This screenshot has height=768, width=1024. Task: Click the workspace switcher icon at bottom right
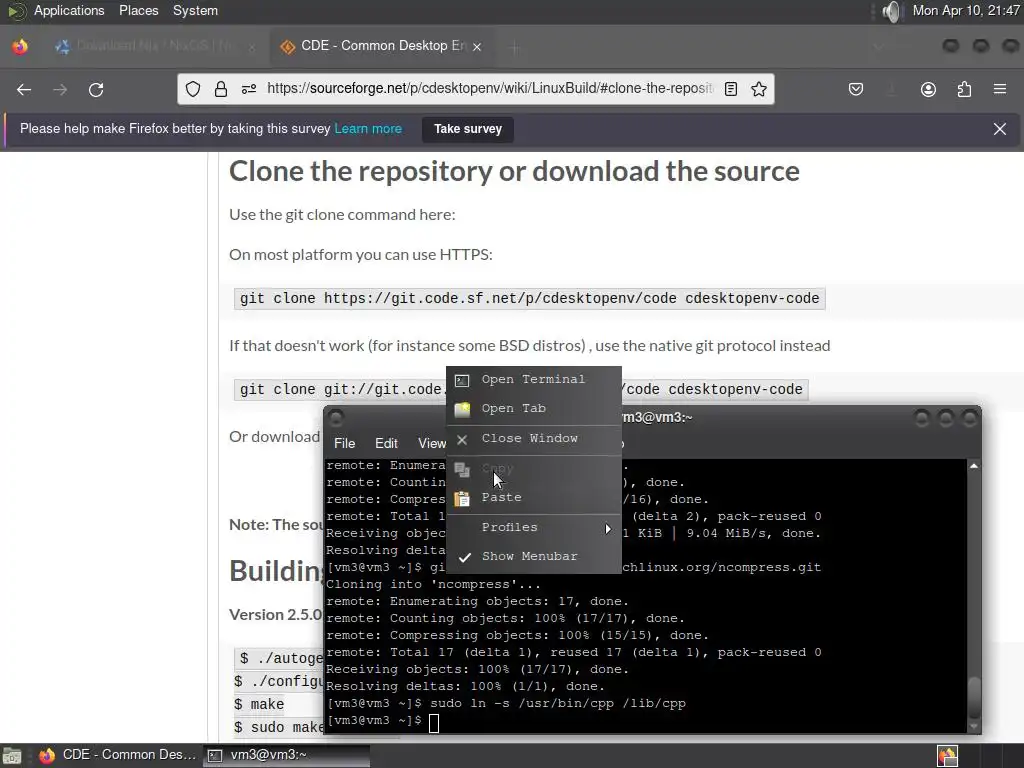(947, 756)
